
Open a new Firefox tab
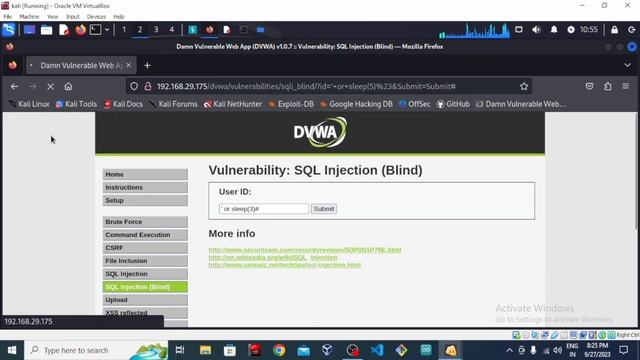click(147, 65)
